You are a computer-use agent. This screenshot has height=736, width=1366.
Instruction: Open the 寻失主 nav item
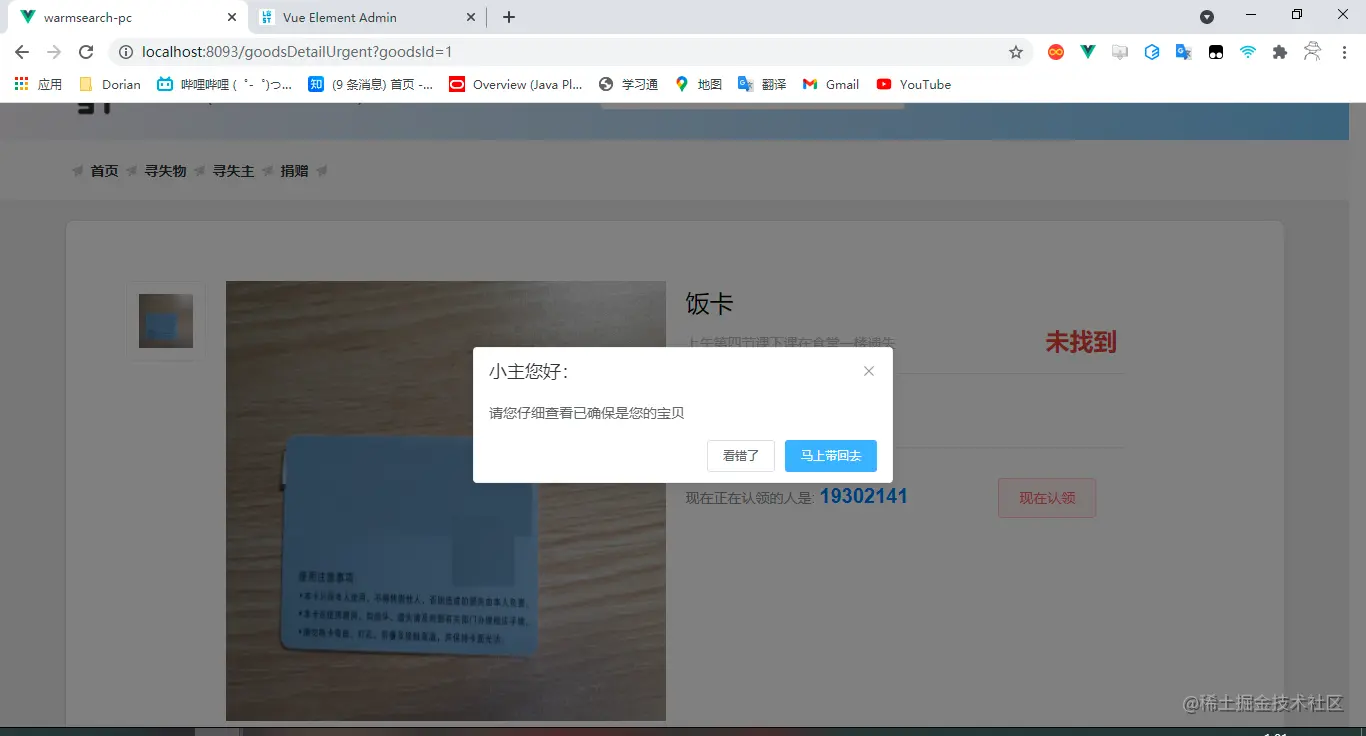tap(233, 171)
